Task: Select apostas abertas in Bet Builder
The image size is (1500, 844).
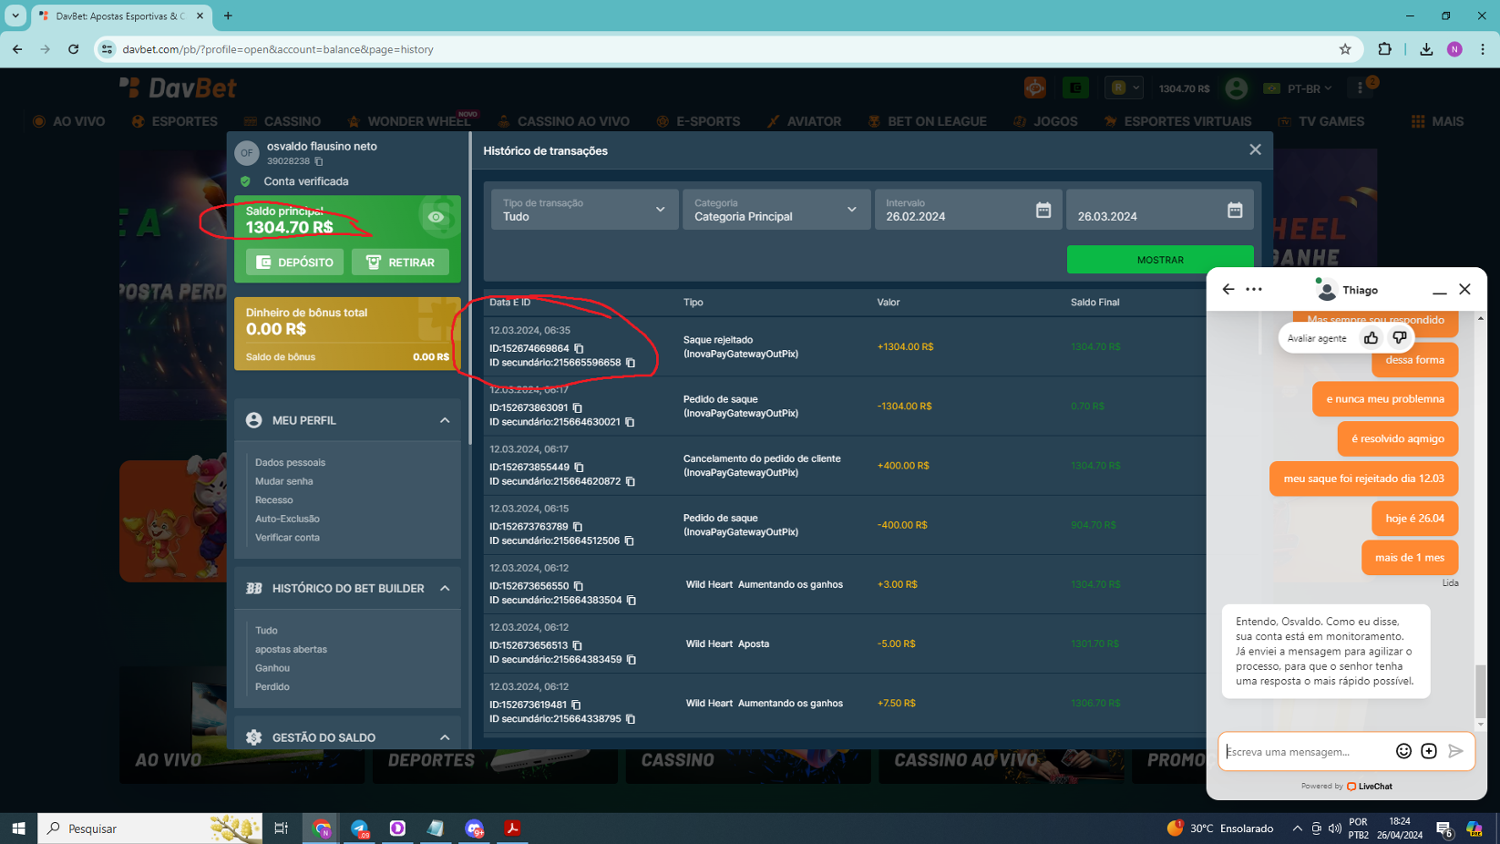Action: click(291, 649)
